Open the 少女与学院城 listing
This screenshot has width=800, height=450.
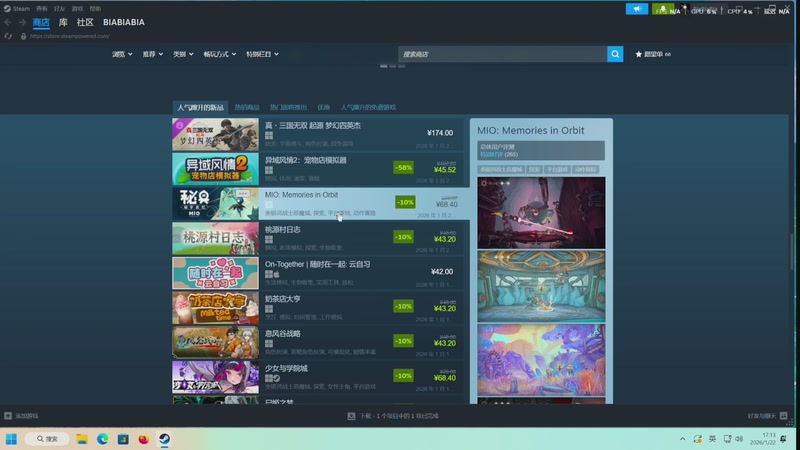click(x=318, y=377)
